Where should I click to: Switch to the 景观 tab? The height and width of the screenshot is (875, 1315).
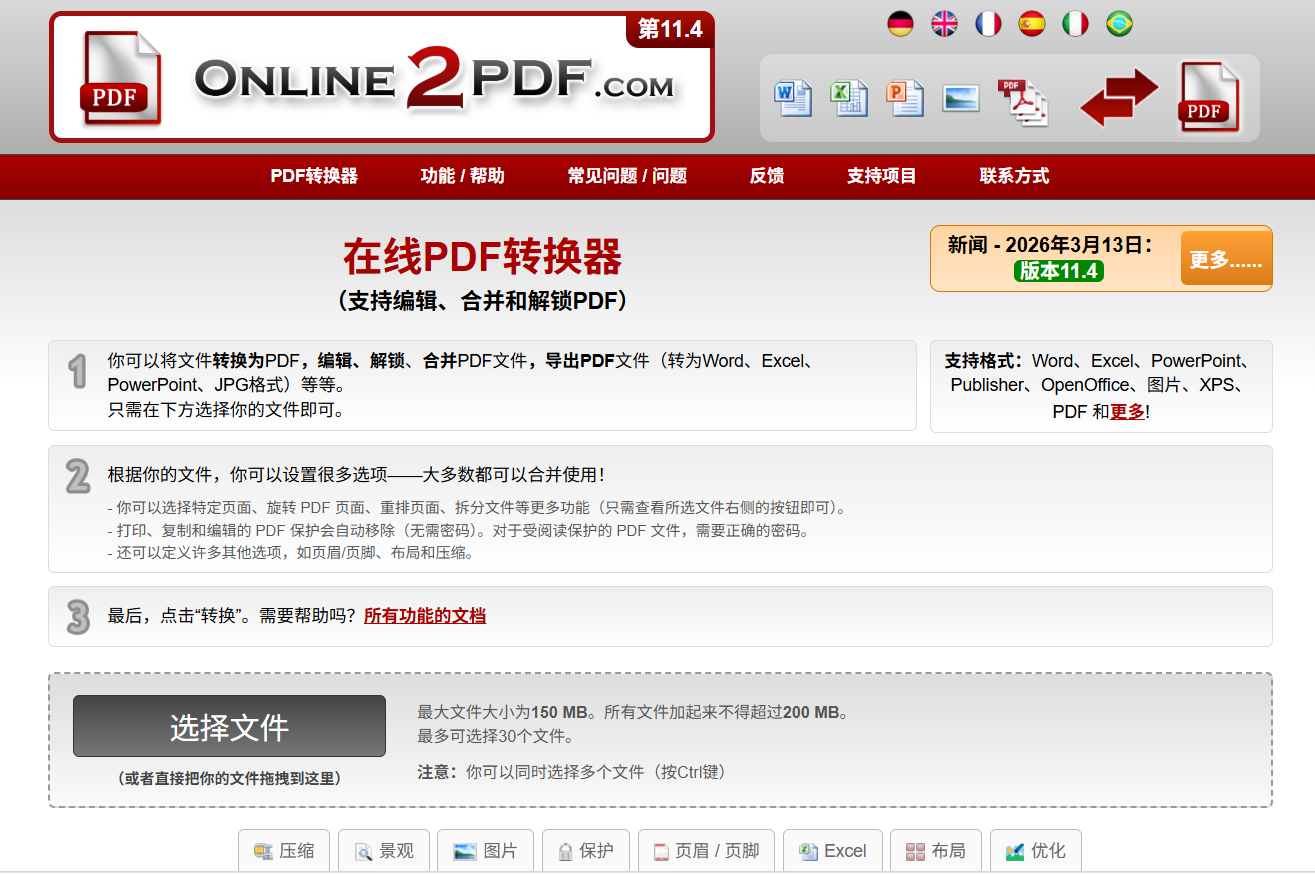tap(384, 851)
